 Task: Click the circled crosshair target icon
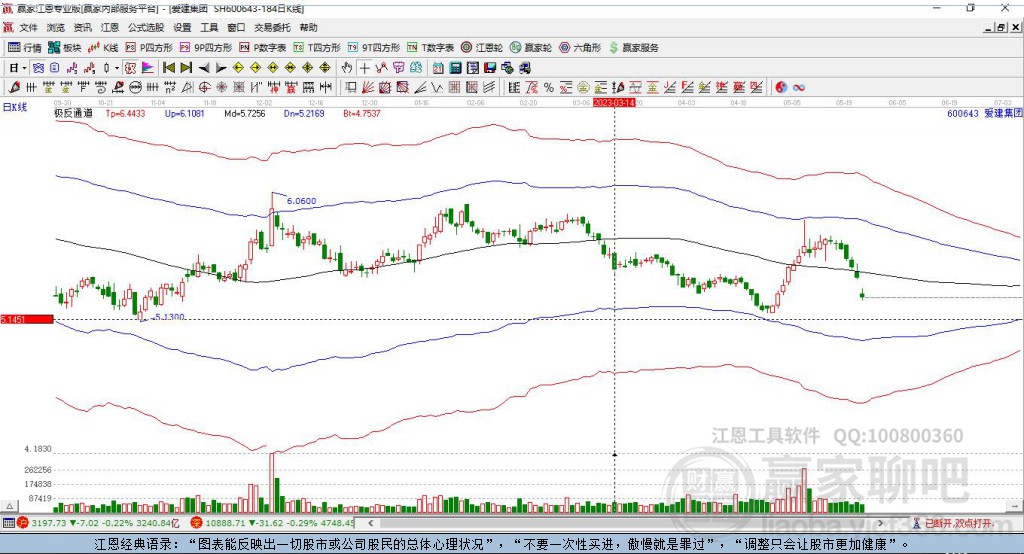click(204, 87)
